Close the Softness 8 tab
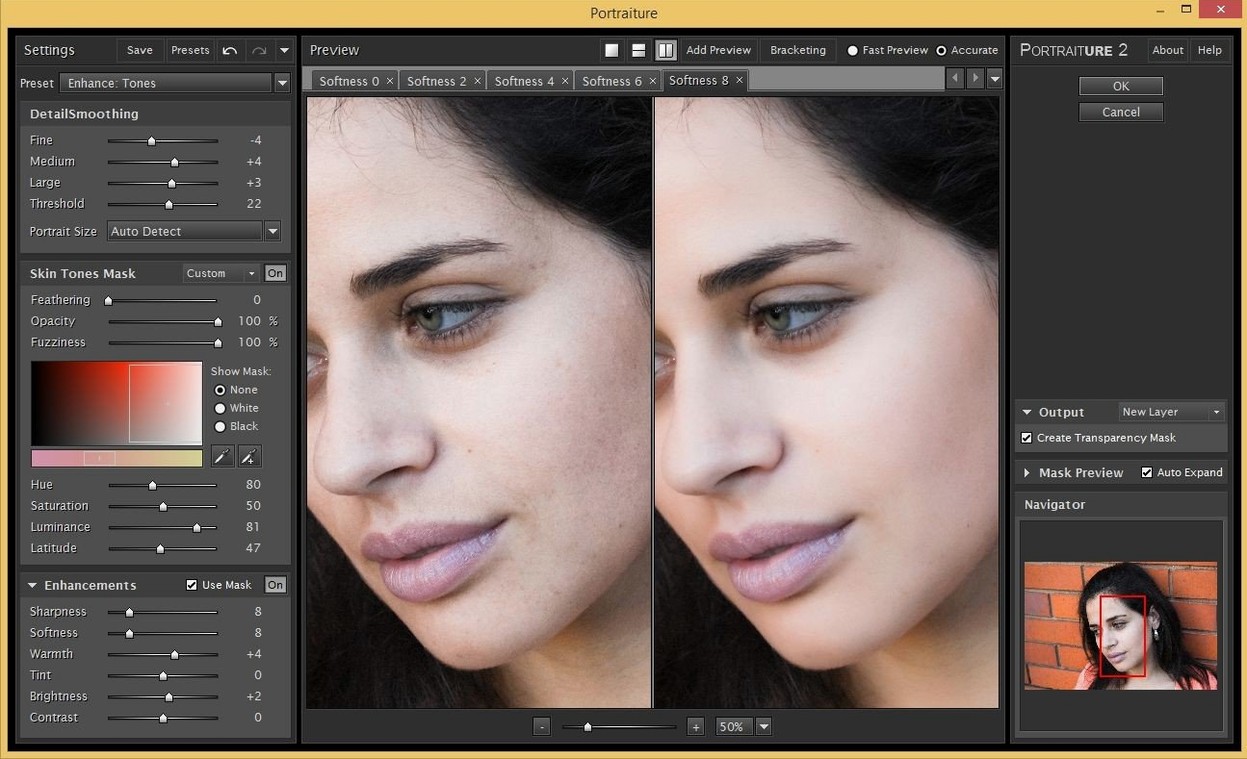Screen dimensions: 1247x759 pyautogui.click(x=739, y=80)
